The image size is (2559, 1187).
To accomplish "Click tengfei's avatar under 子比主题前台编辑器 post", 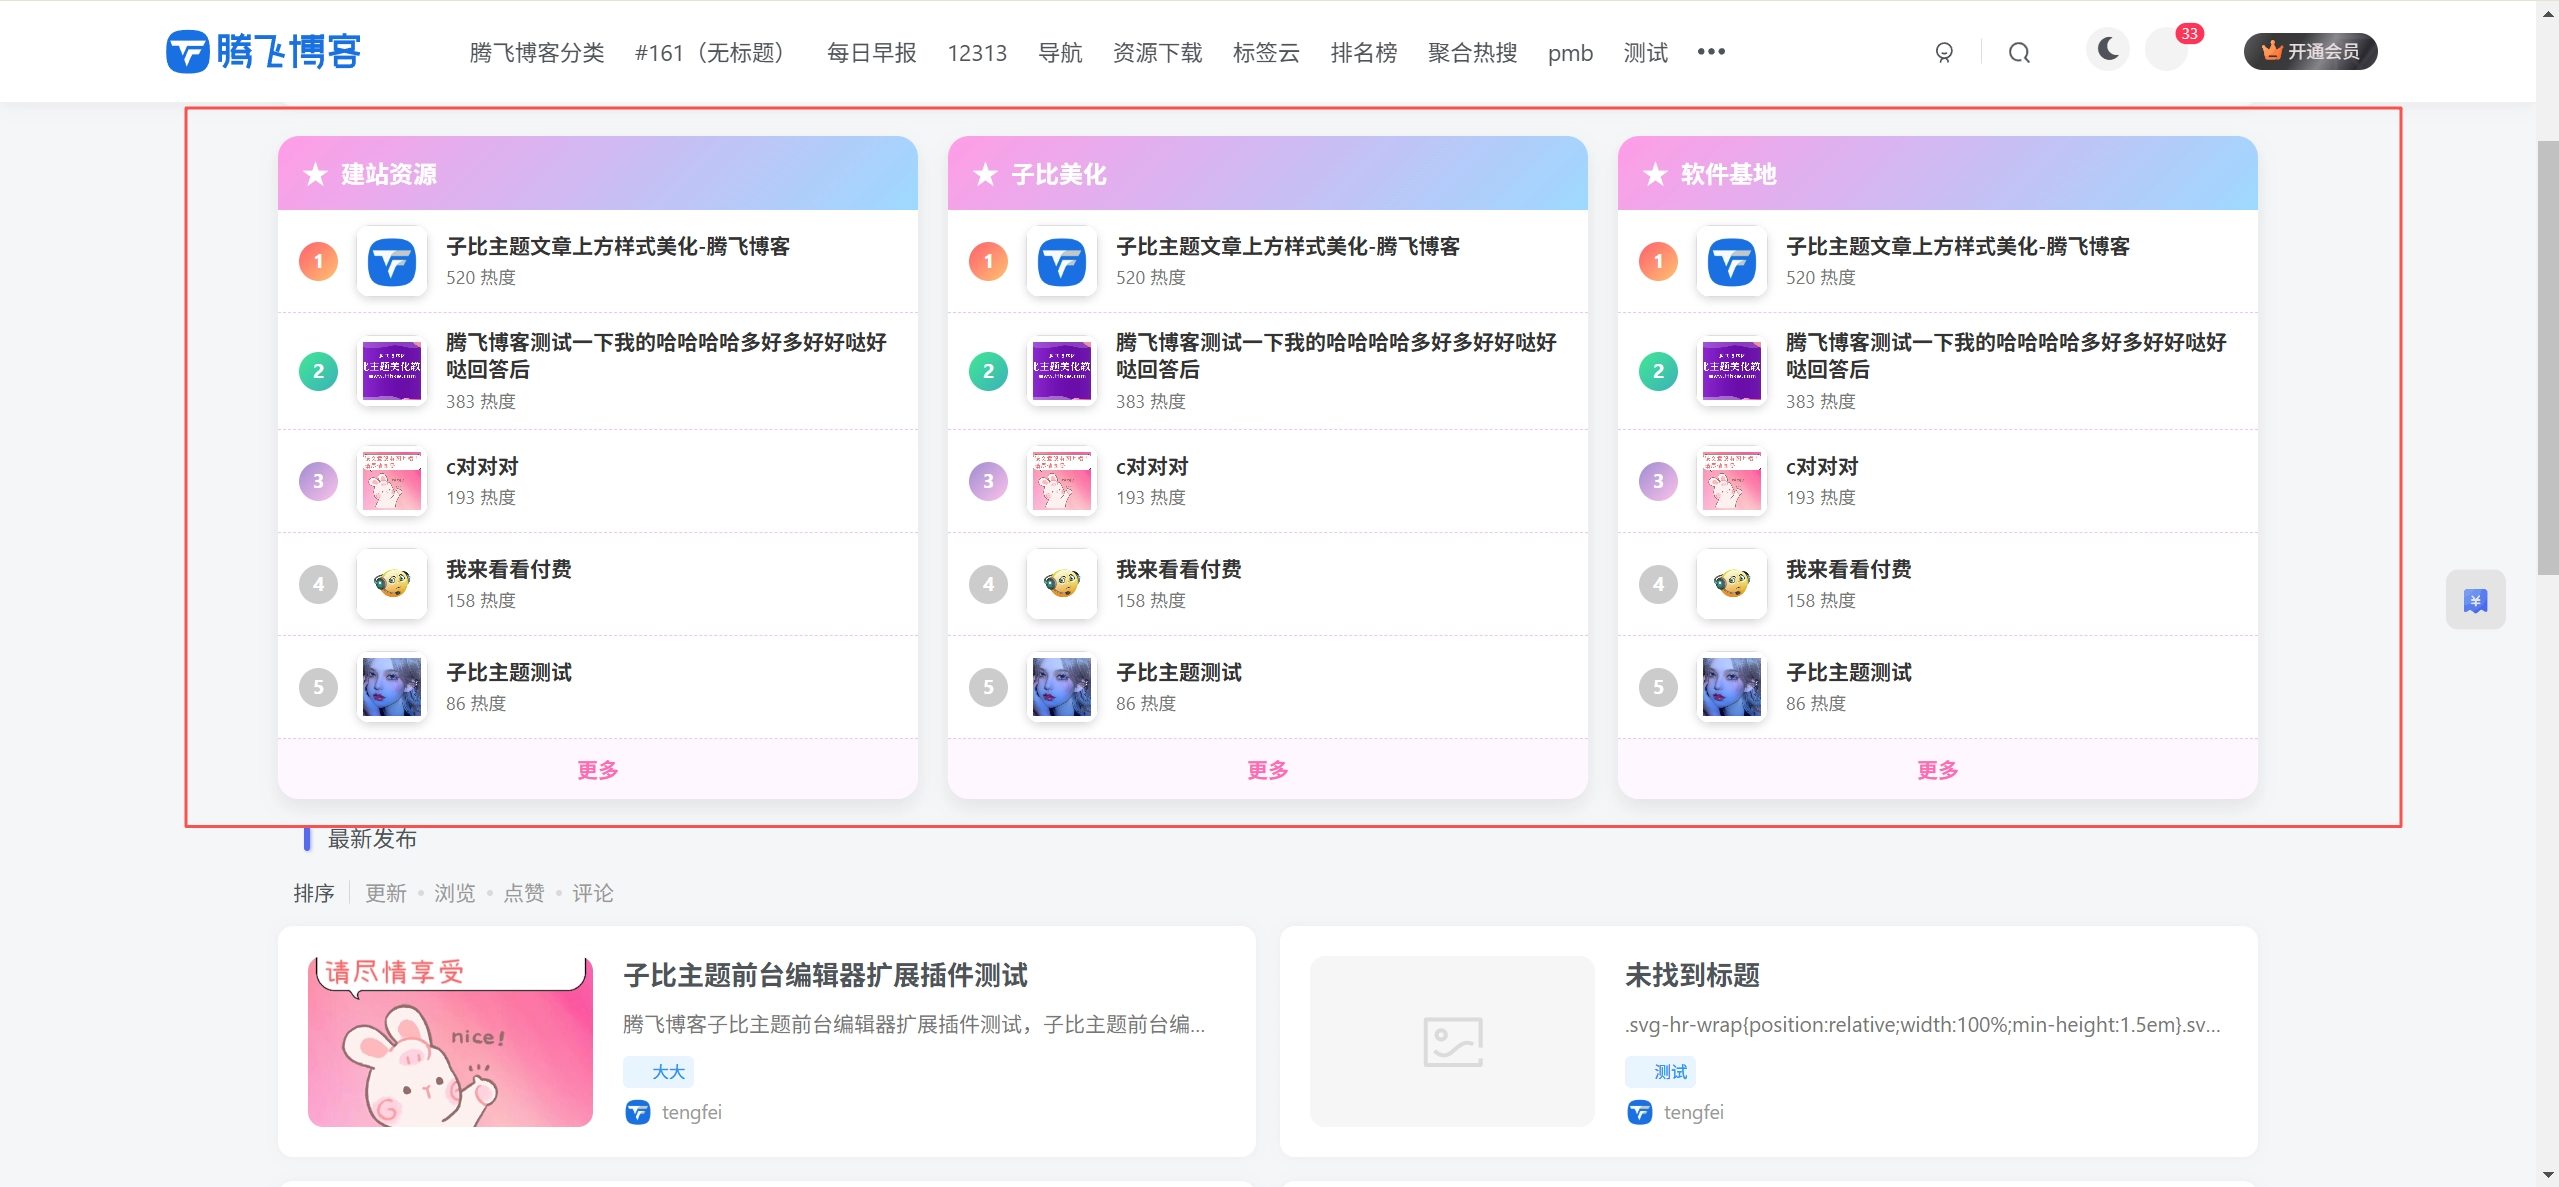I will [x=638, y=1111].
